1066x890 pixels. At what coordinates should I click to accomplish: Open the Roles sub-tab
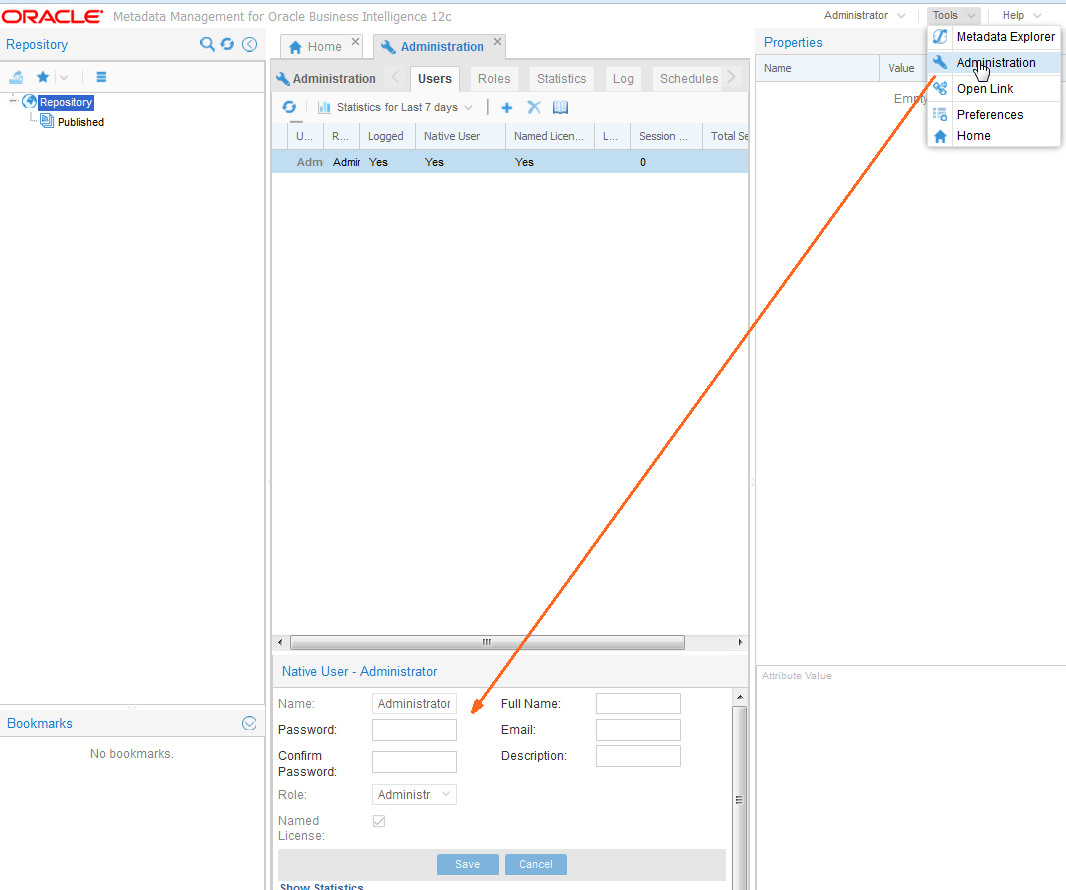coord(494,79)
